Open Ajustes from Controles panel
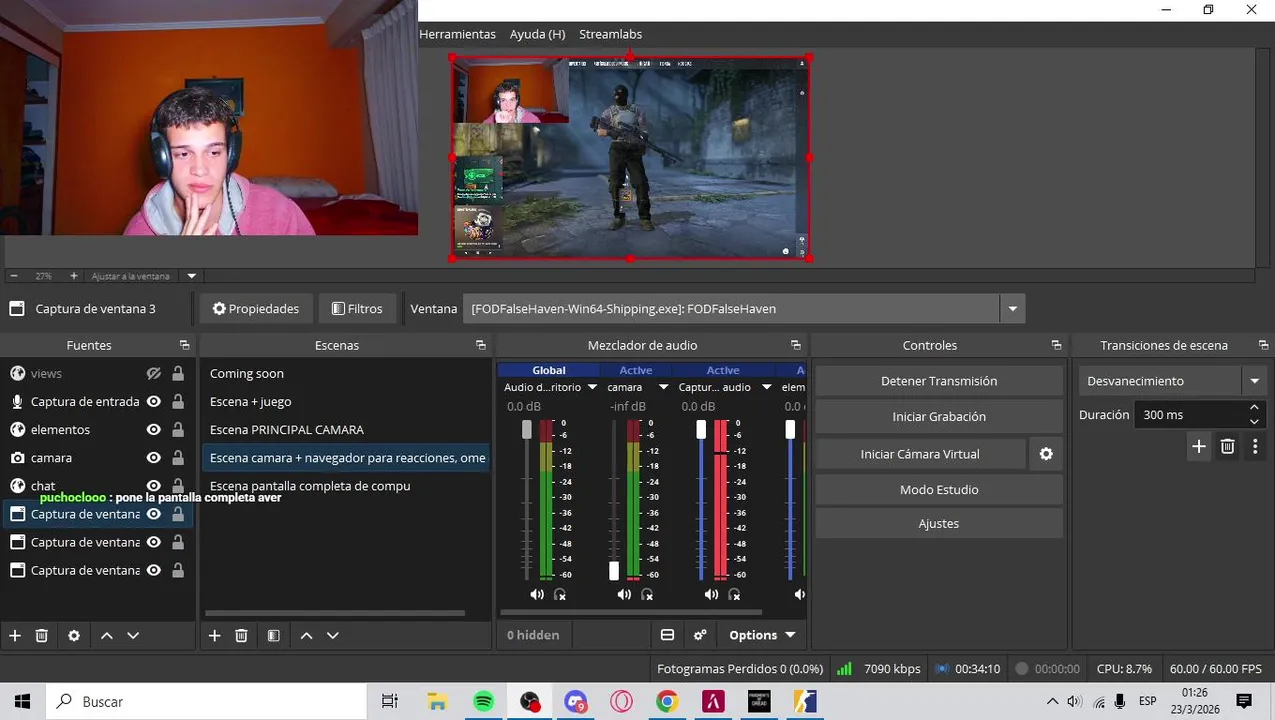1275x720 pixels. pyautogui.click(x=939, y=524)
